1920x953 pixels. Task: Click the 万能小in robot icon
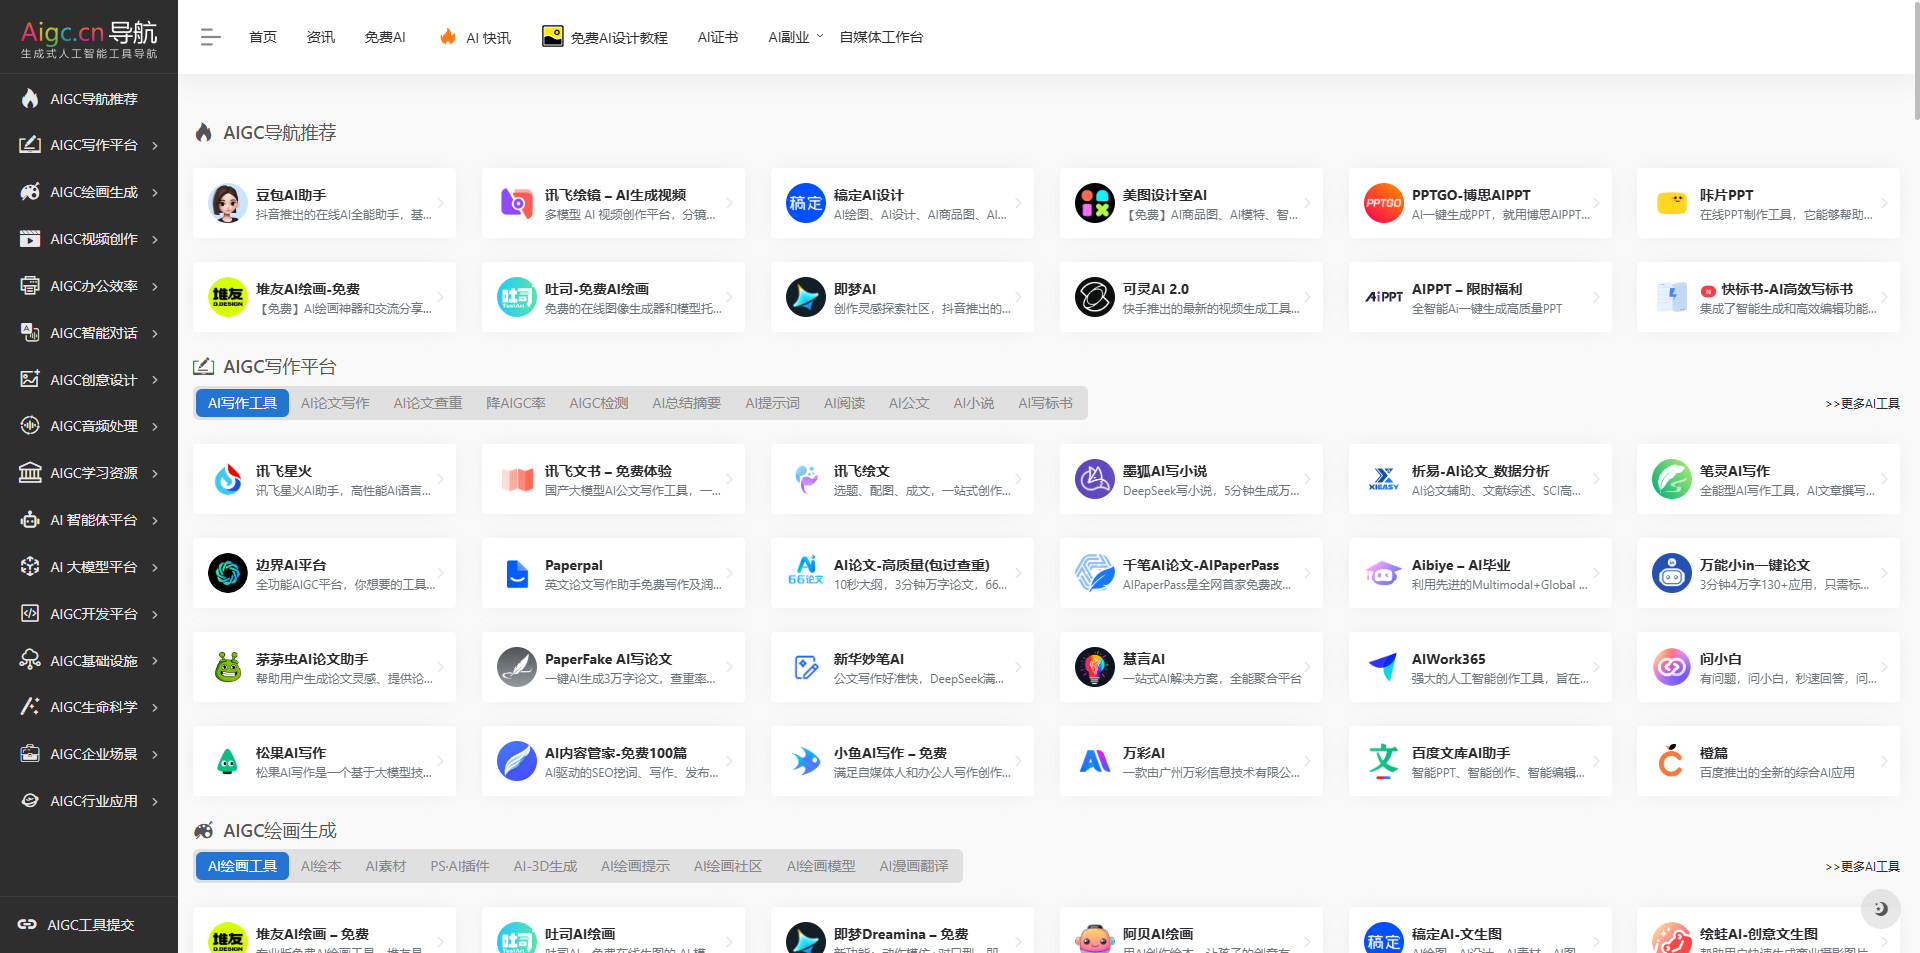tap(1672, 573)
